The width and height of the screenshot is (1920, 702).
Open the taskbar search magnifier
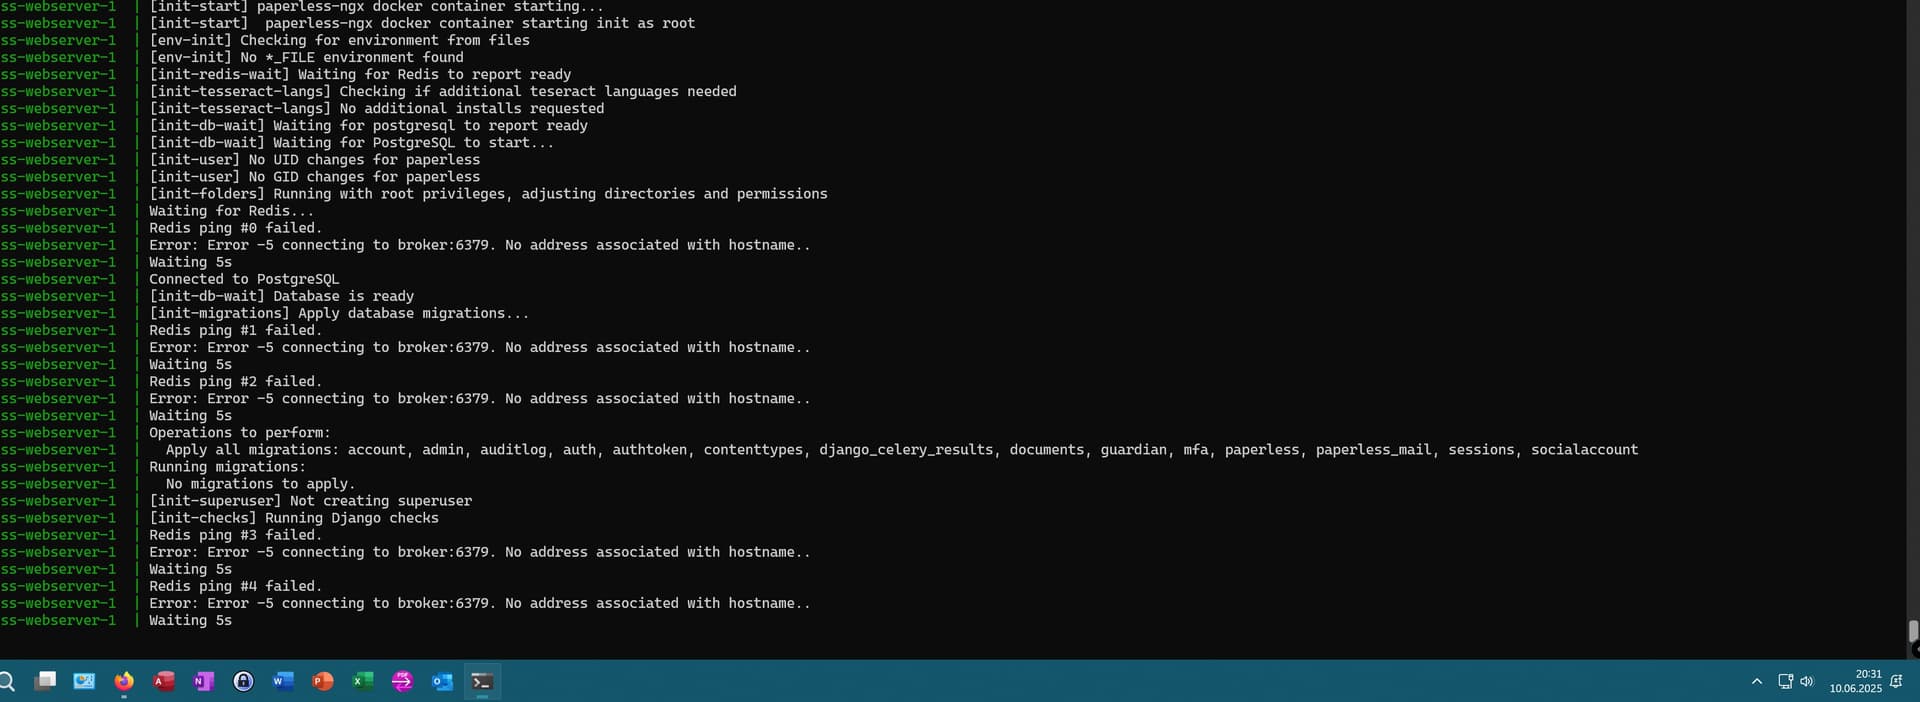pos(7,682)
